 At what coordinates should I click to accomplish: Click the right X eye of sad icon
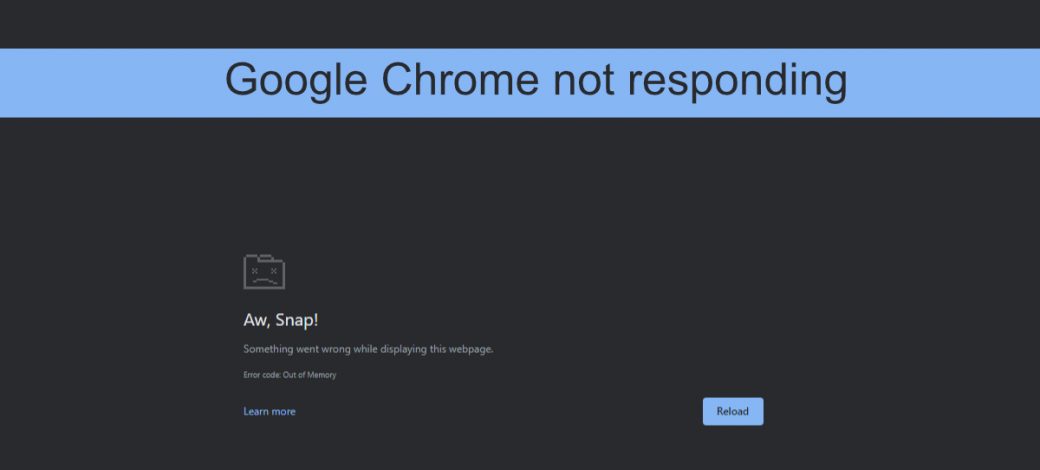[273, 270]
